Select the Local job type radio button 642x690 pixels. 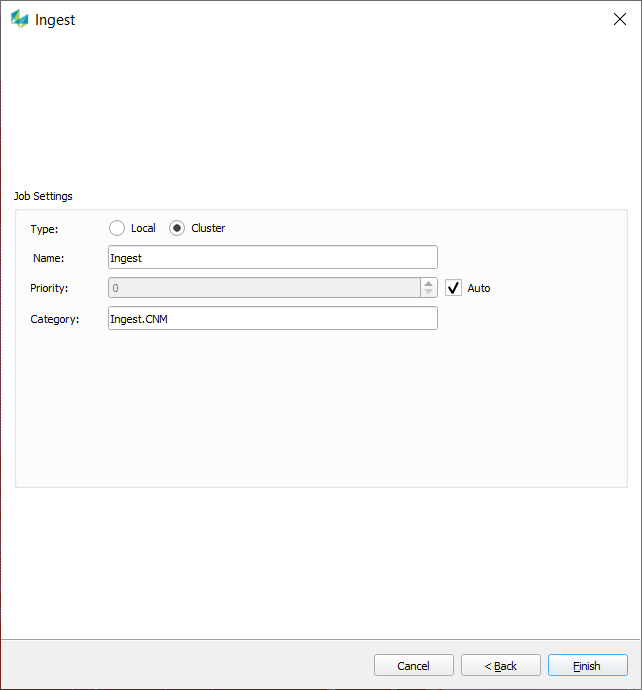pos(117,228)
